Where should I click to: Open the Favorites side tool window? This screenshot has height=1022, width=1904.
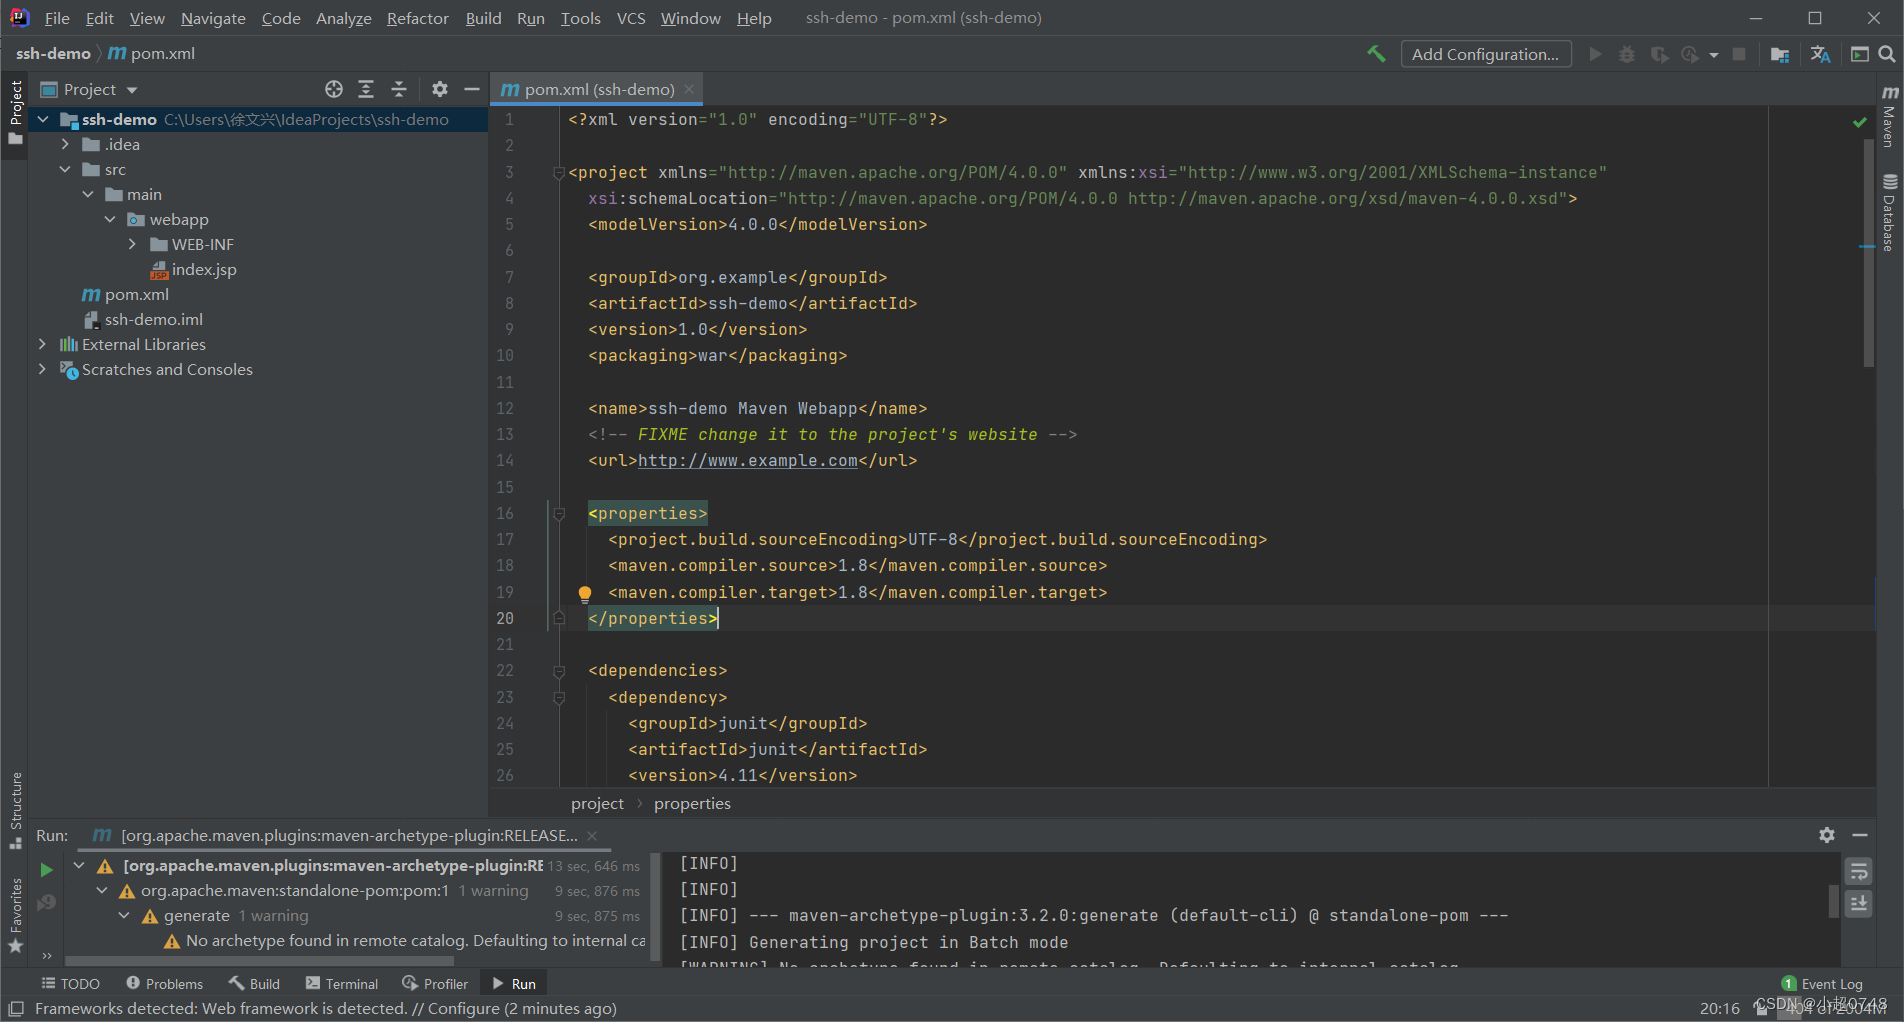point(16,915)
